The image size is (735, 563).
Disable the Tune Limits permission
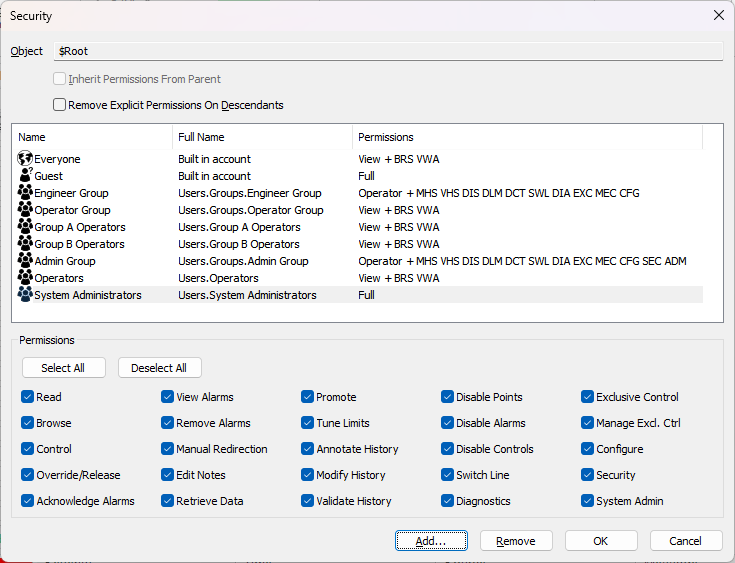click(x=308, y=423)
